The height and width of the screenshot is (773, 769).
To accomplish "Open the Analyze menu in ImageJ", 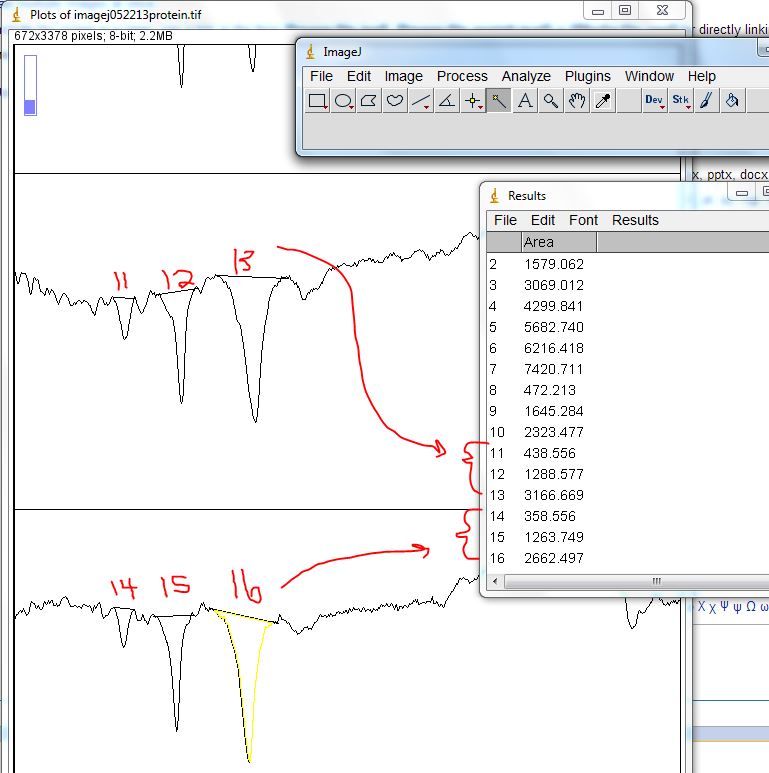I will (526, 76).
